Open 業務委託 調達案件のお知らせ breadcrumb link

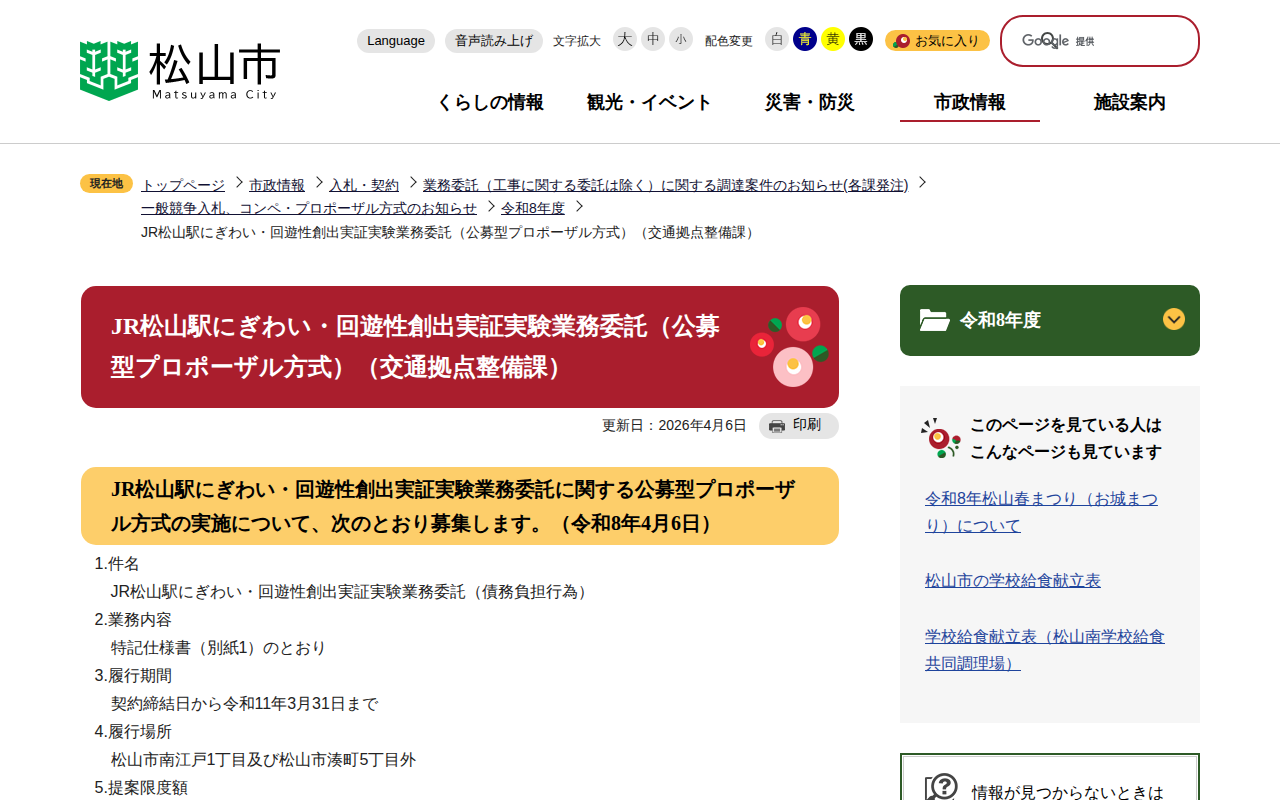coord(666,185)
